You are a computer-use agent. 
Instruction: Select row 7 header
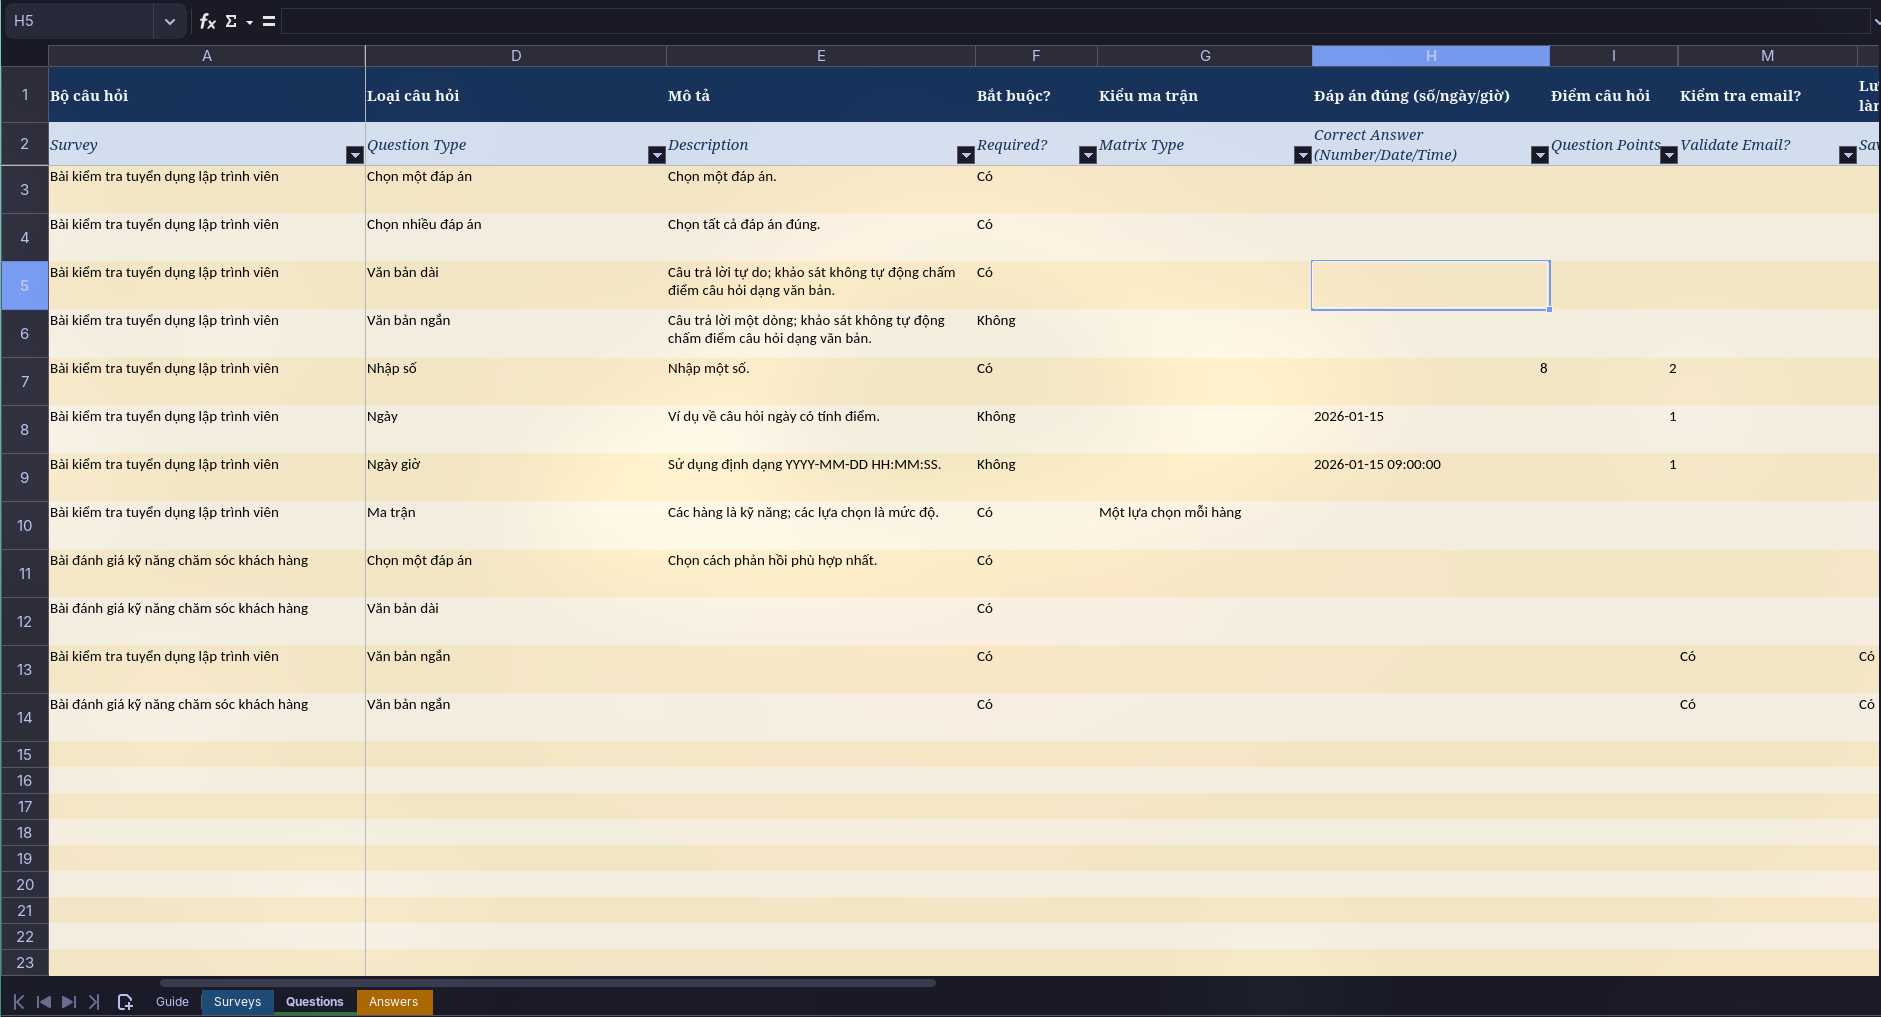[25, 382]
